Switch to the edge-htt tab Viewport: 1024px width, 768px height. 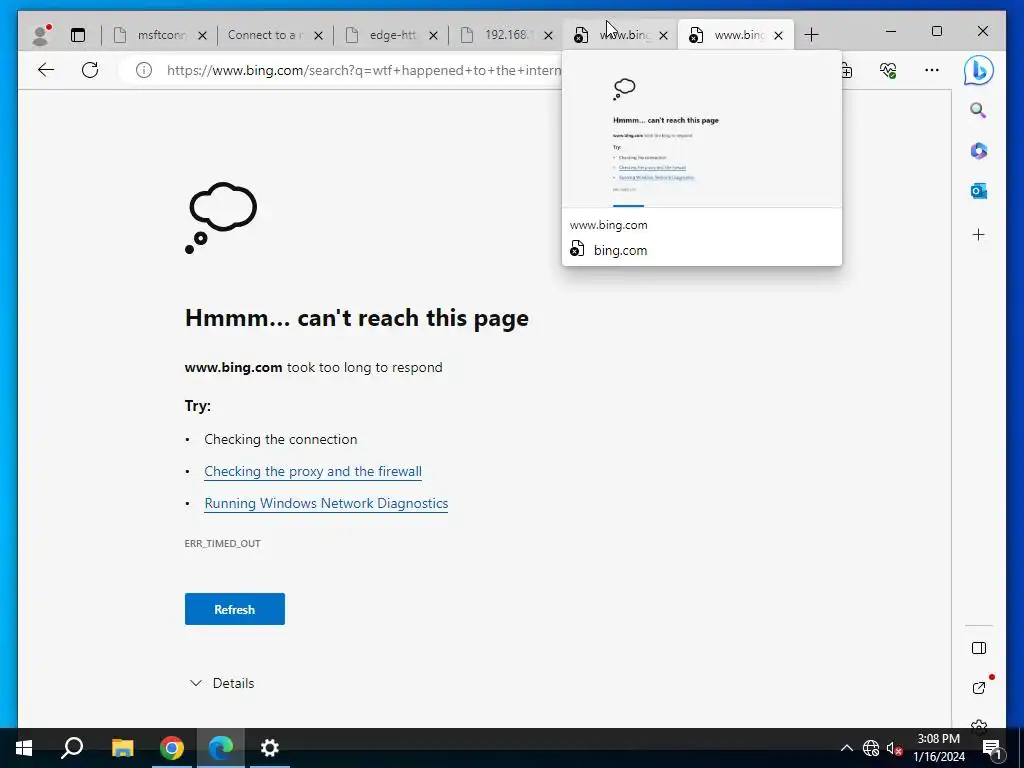[392, 35]
